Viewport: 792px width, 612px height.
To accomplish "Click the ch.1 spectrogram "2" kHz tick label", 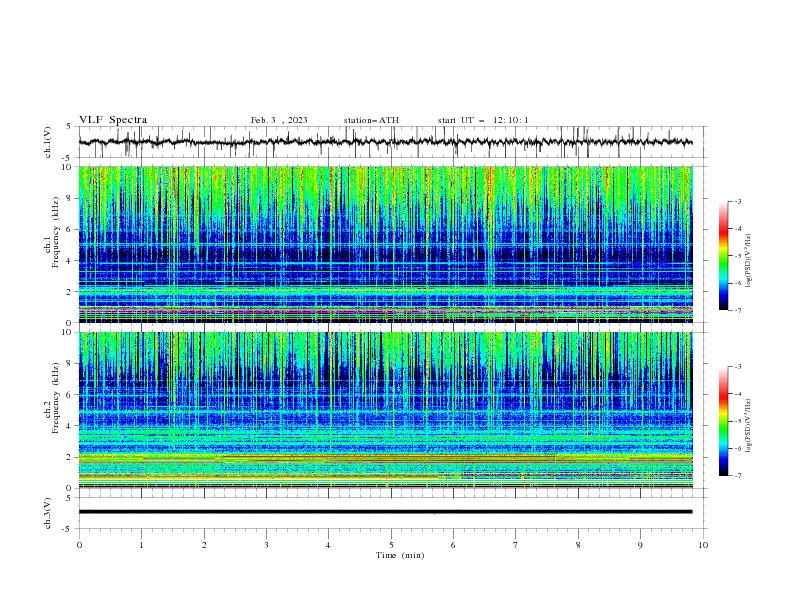I will point(69,292).
